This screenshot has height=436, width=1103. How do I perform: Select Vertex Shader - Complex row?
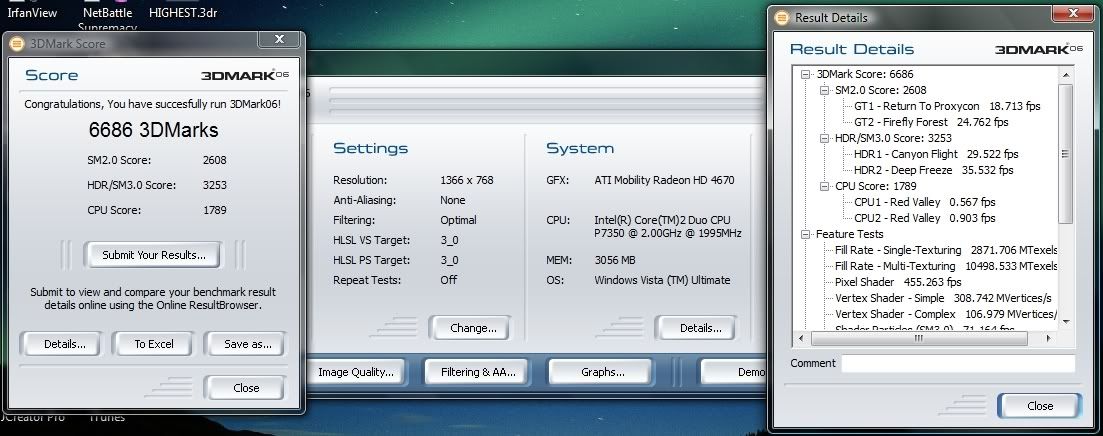pos(945,314)
